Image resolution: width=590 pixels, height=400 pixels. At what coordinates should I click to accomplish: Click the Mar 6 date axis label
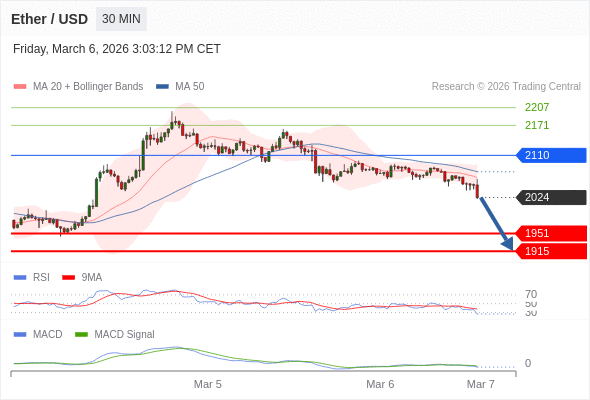click(x=380, y=384)
